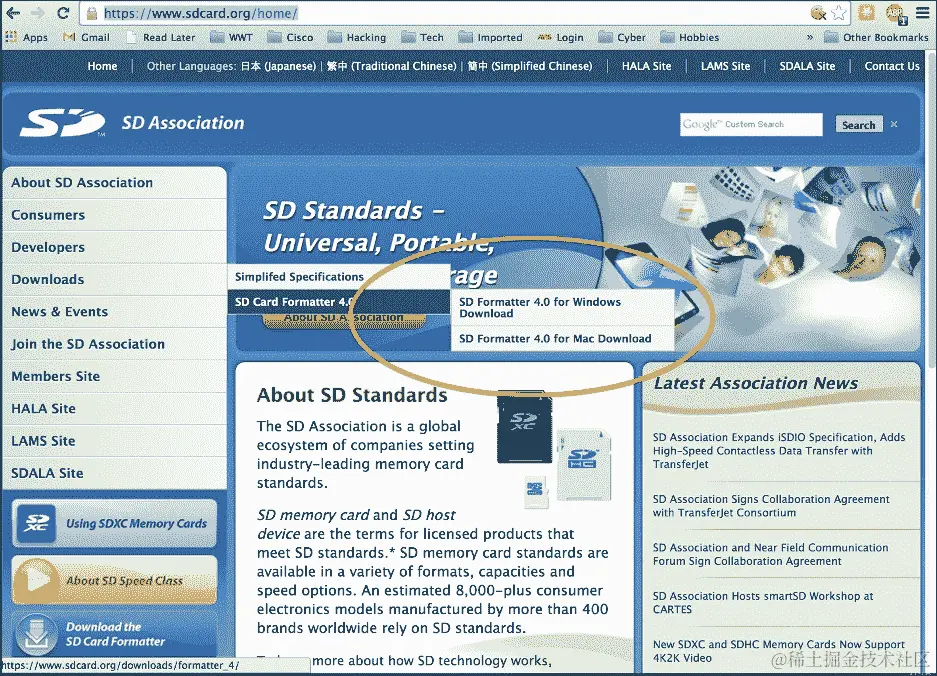The image size is (937, 676).
Task: Open LAMS Site in the top navigation
Action: (725, 66)
